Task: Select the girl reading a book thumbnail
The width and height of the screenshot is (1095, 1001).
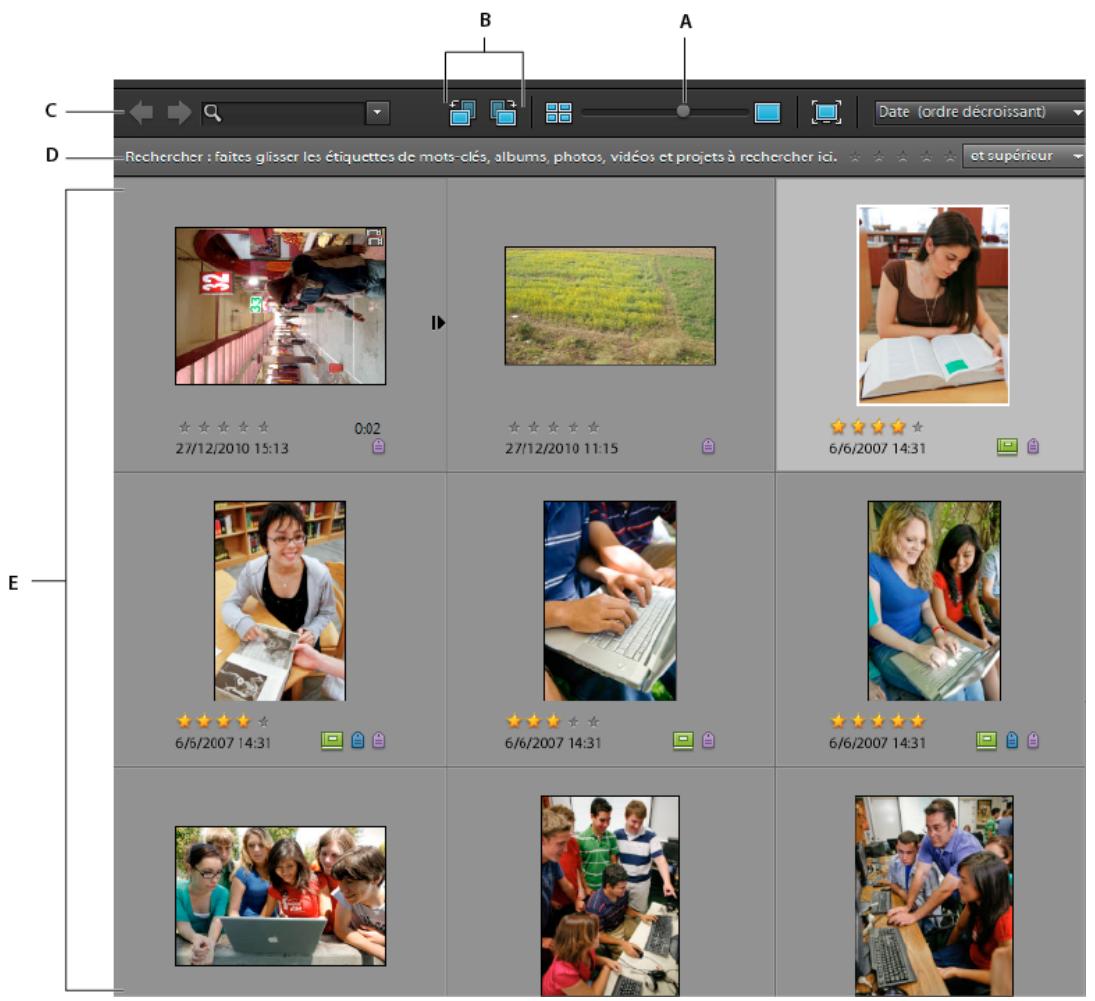Action: click(932, 305)
